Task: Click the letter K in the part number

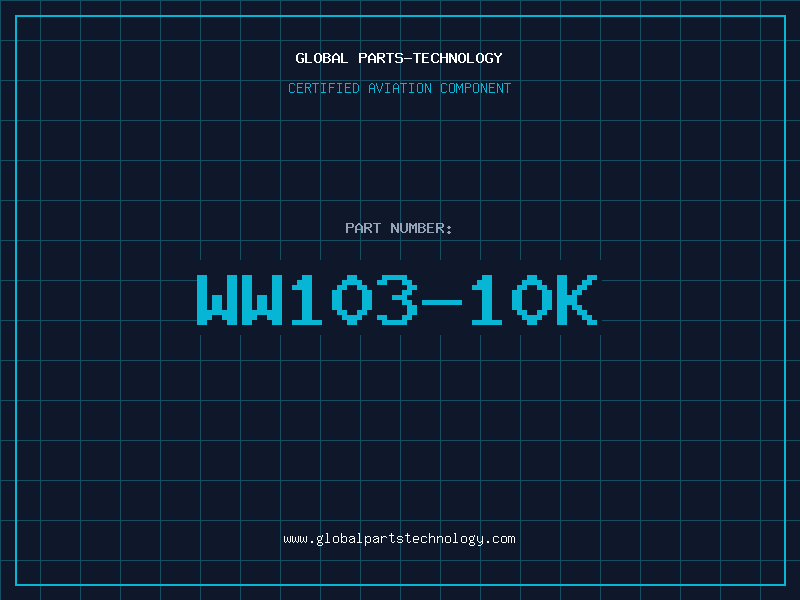Action: (x=577, y=299)
